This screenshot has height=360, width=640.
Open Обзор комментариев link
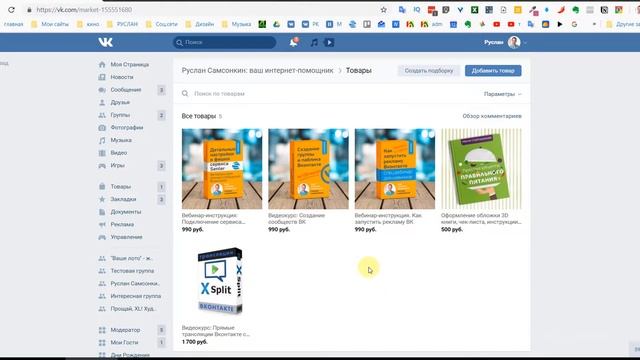tap(492, 116)
